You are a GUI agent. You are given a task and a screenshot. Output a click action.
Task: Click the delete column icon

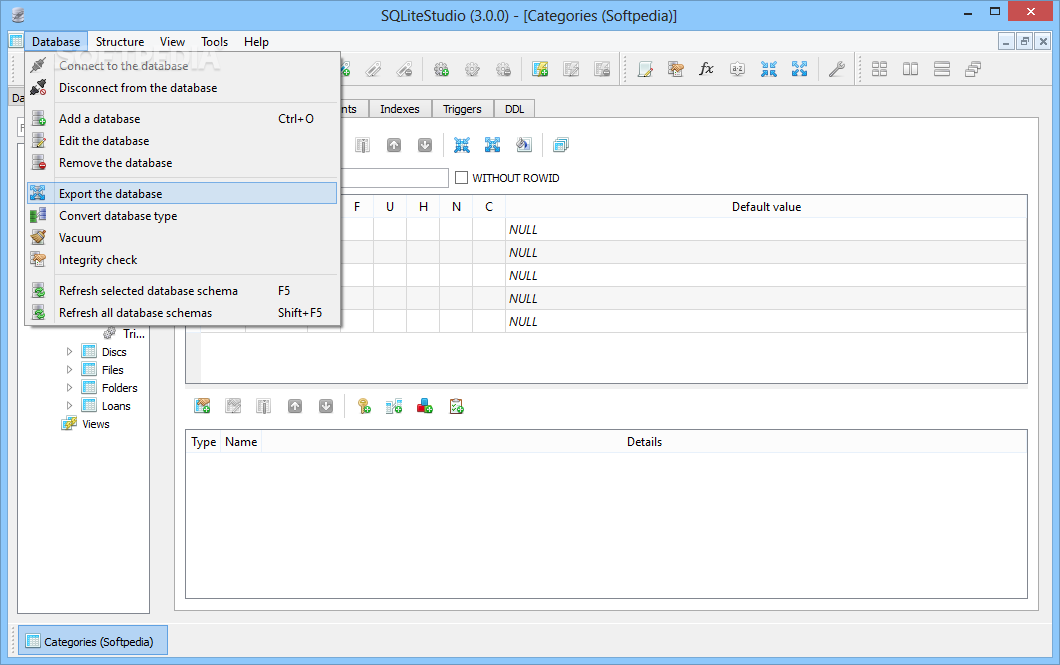[x=362, y=145]
